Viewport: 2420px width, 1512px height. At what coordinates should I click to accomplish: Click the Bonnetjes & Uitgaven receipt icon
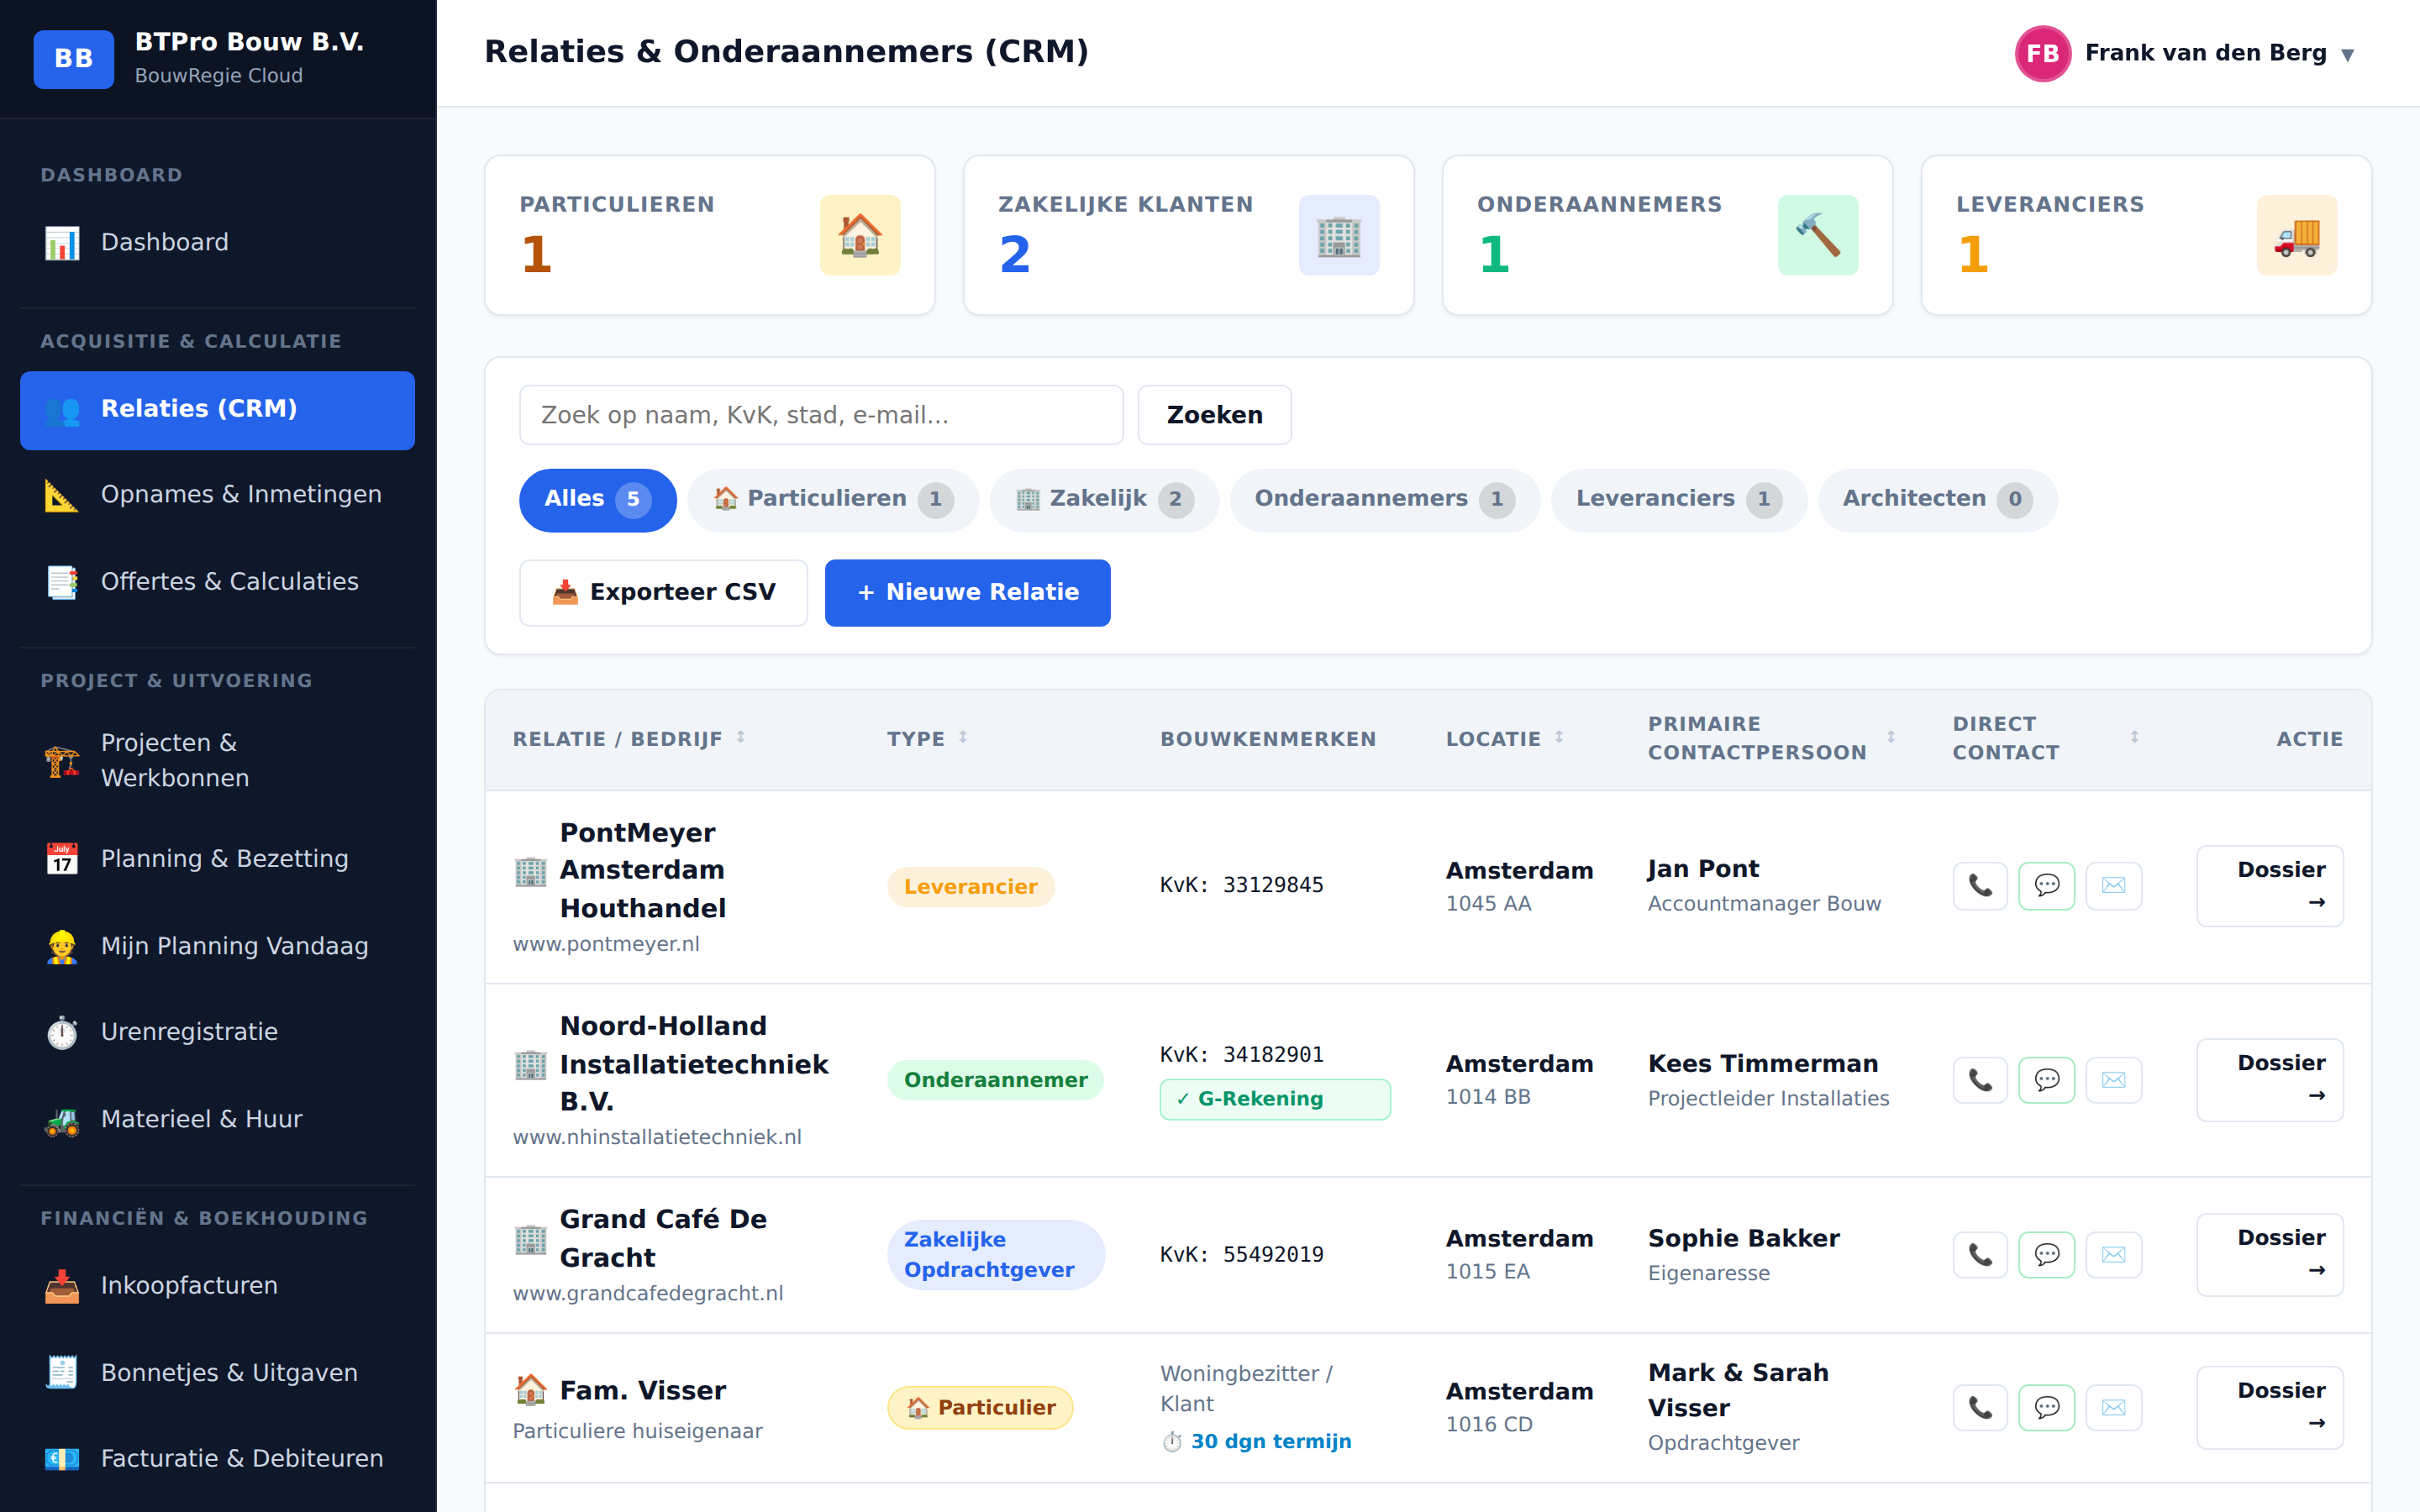[x=62, y=1373]
